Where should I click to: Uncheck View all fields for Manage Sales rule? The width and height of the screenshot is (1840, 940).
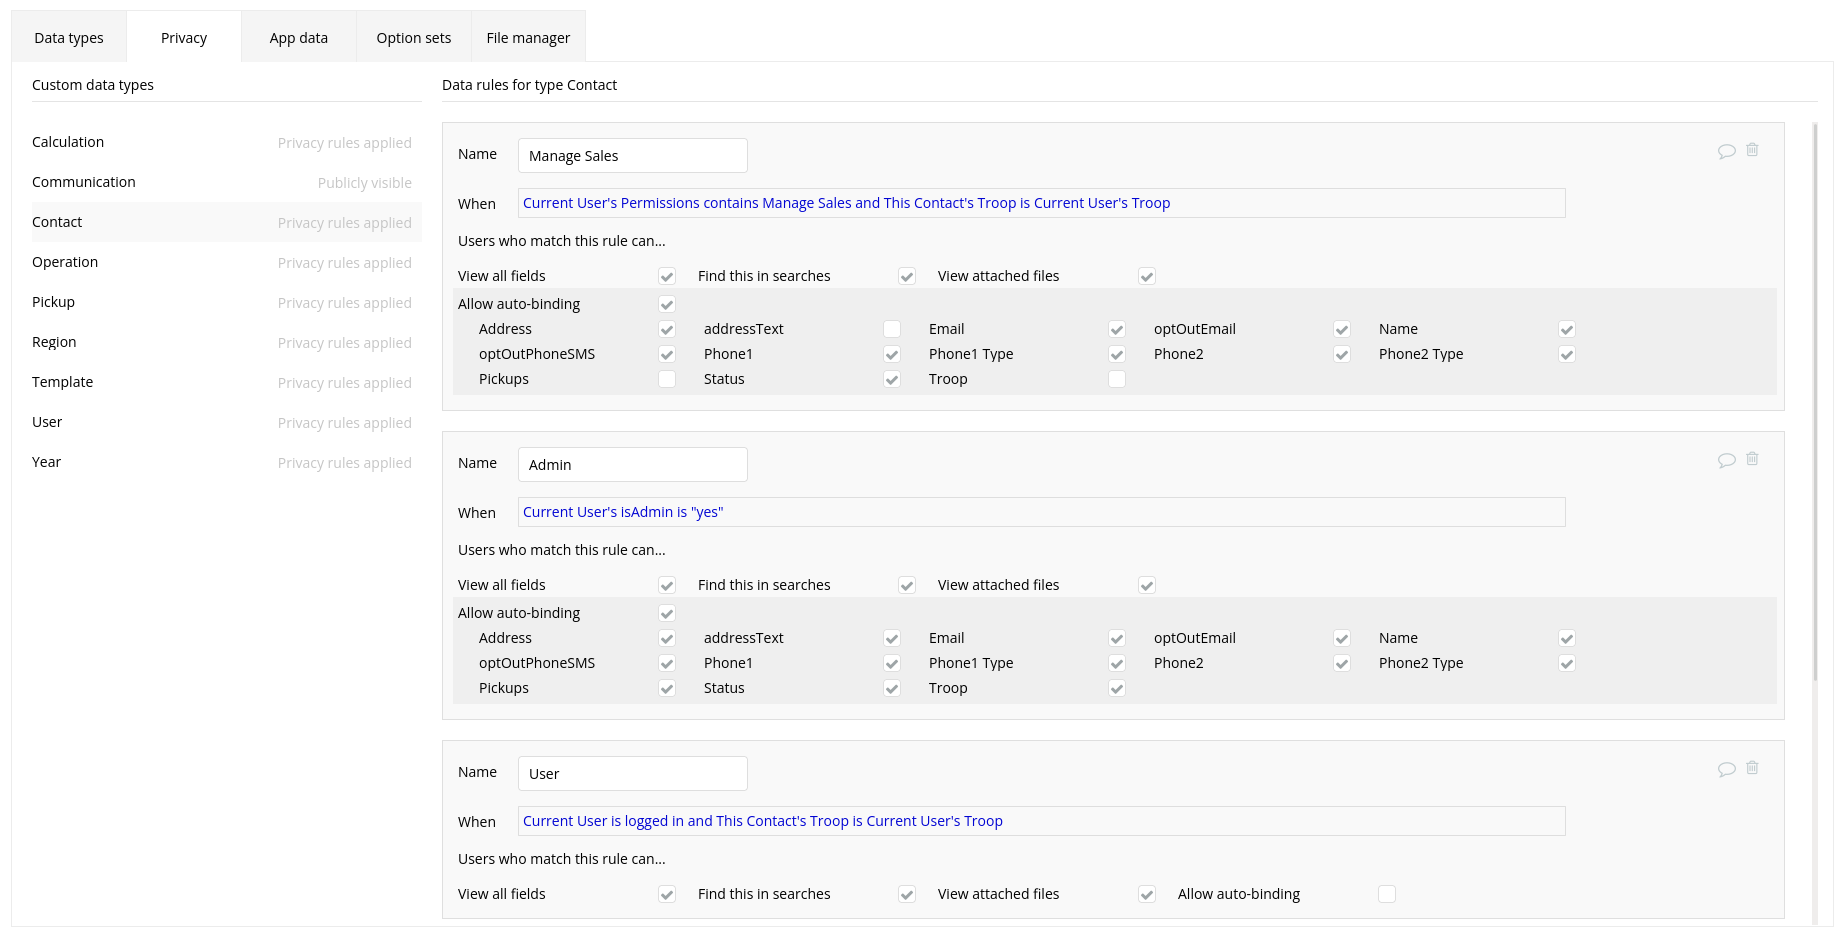[x=667, y=276]
